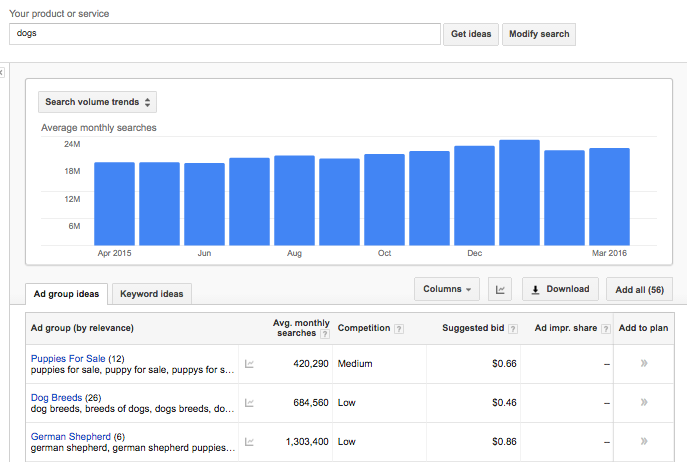Open Dog Breeds ad group link

pos(57,398)
